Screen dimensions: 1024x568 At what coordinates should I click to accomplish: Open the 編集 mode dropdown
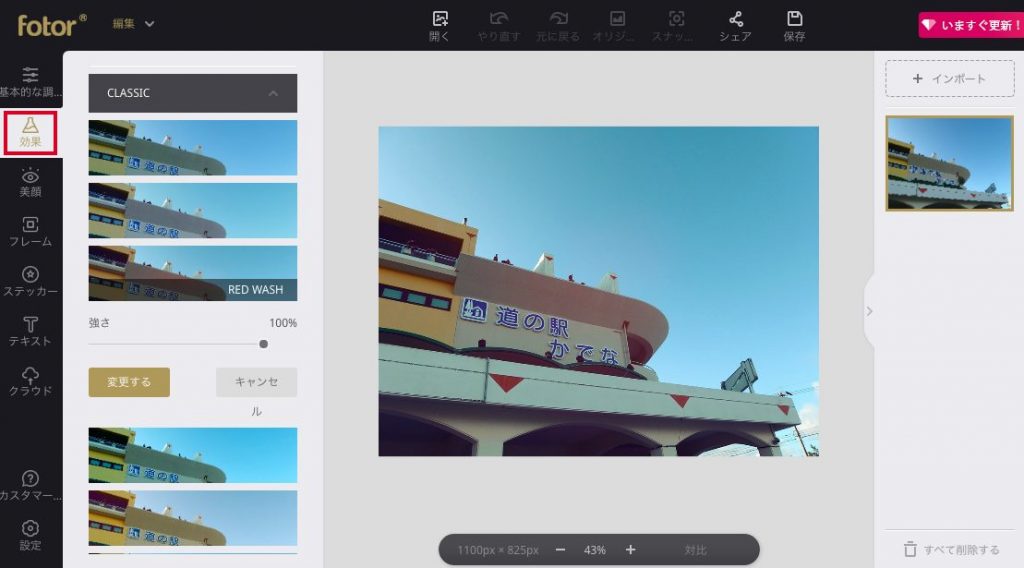coord(133,24)
